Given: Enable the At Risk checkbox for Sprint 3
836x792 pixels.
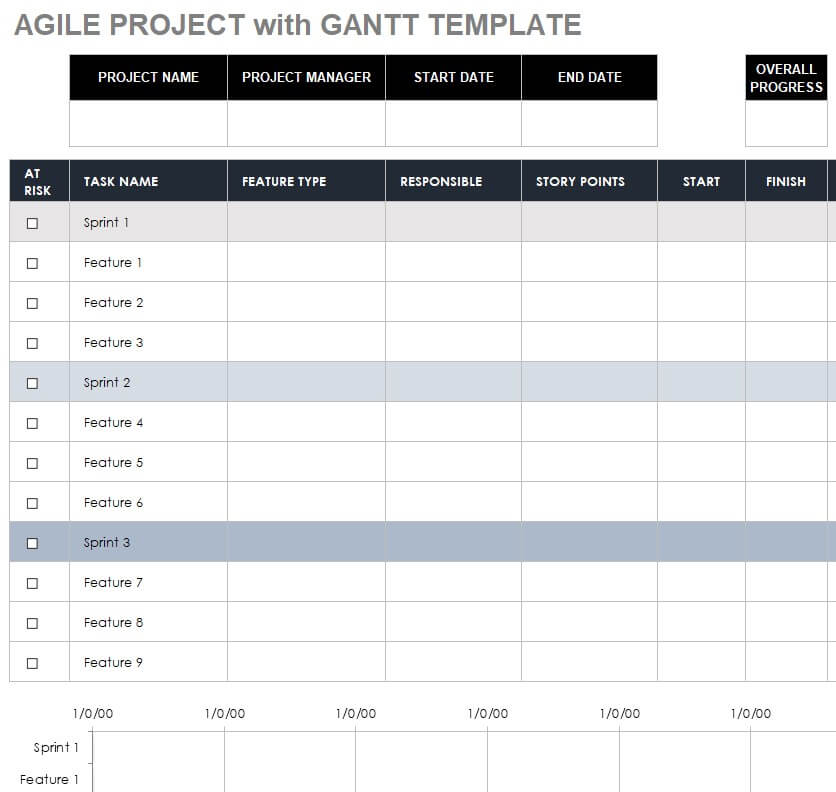Looking at the screenshot, I should 32,543.
